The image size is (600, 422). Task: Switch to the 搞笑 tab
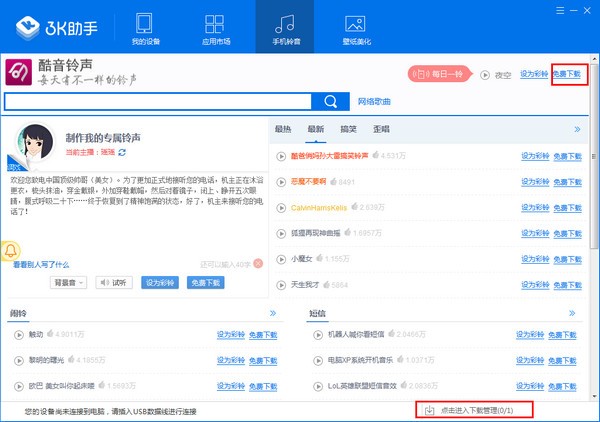click(348, 129)
